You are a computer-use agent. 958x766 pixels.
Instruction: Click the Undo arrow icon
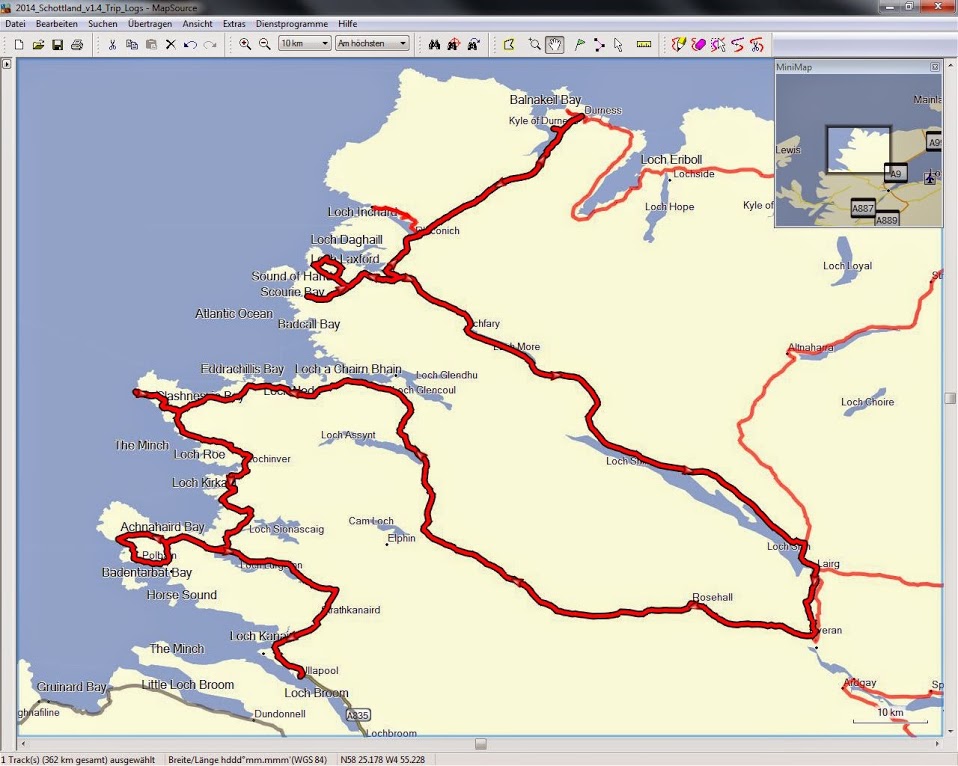[x=190, y=44]
